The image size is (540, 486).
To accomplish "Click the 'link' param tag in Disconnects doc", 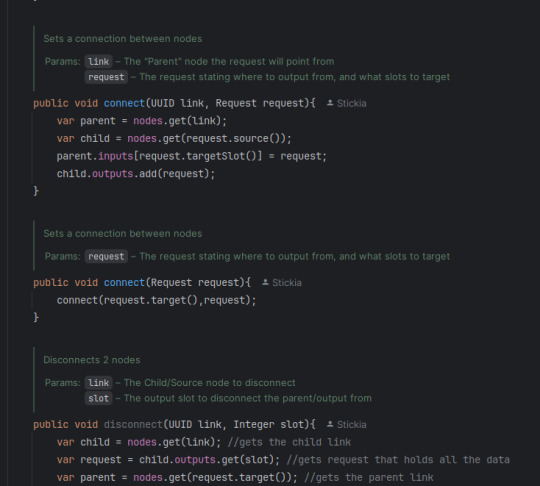I will [98, 383].
